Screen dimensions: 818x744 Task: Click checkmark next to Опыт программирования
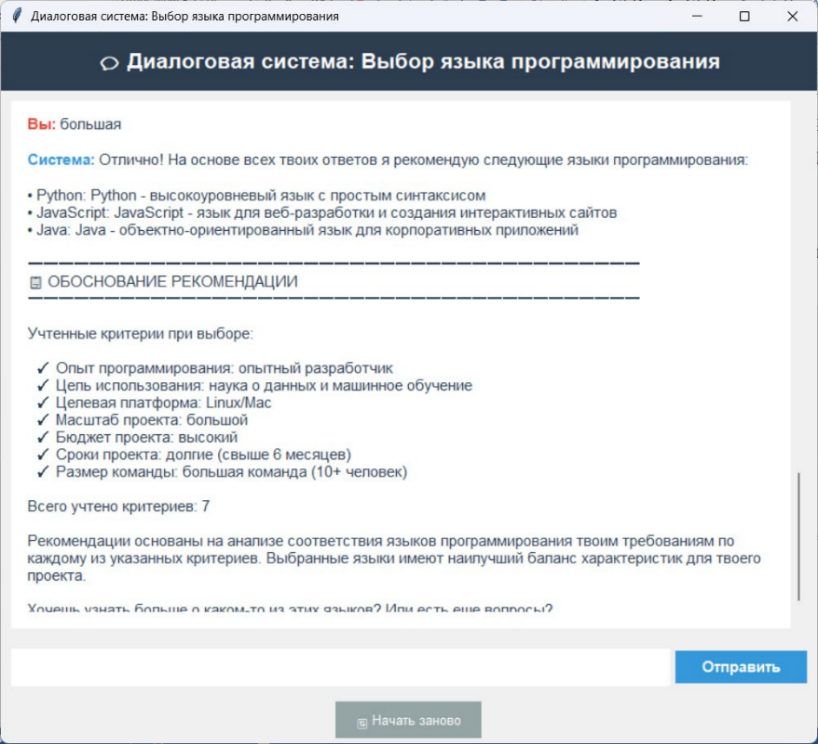pyautogui.click(x=43, y=369)
